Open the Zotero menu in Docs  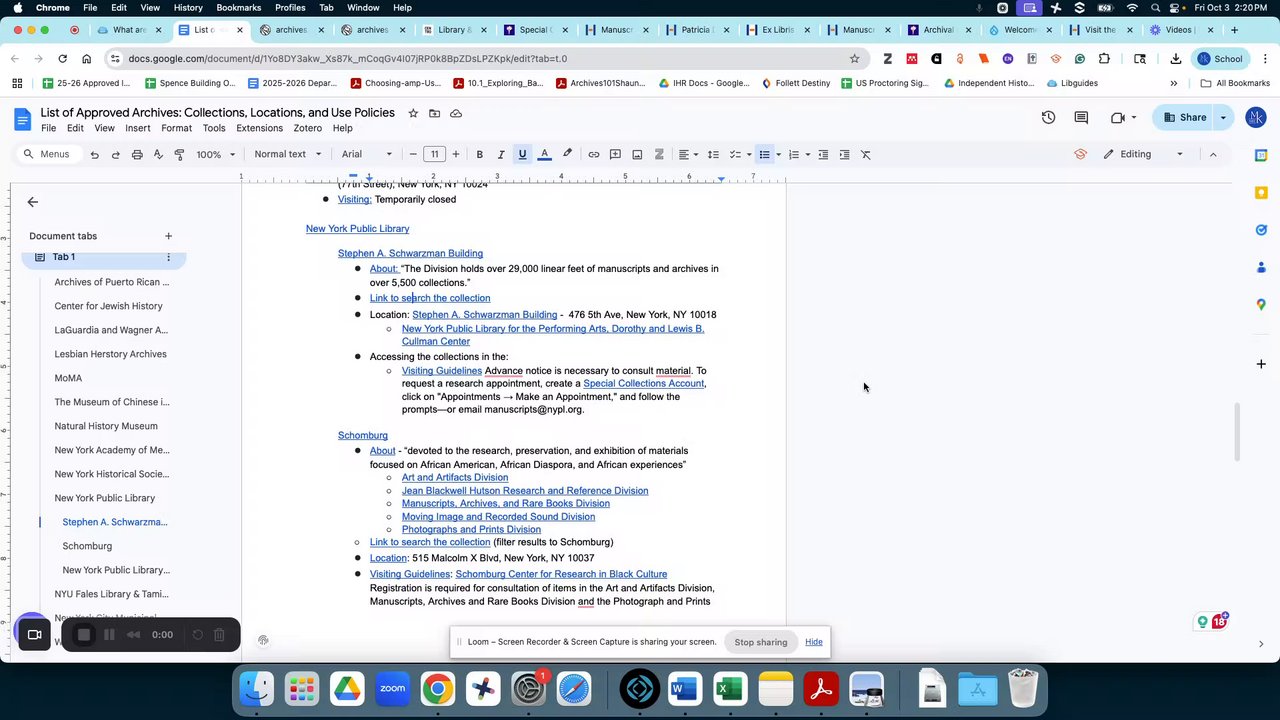coord(307,128)
